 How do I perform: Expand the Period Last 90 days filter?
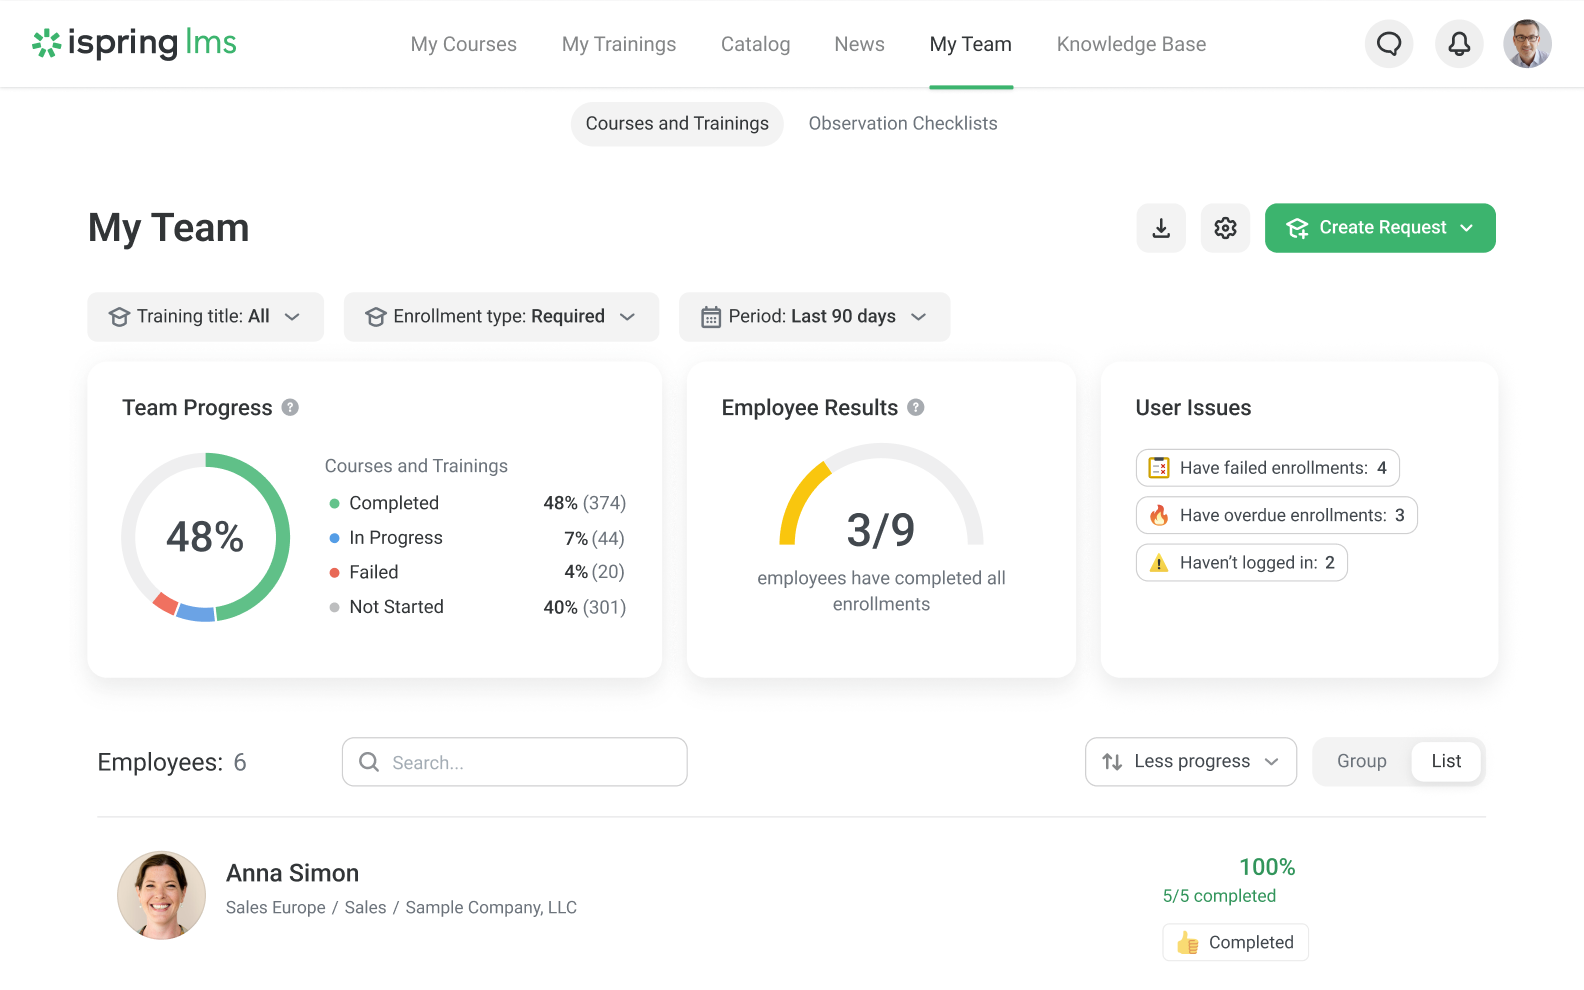coord(814,317)
